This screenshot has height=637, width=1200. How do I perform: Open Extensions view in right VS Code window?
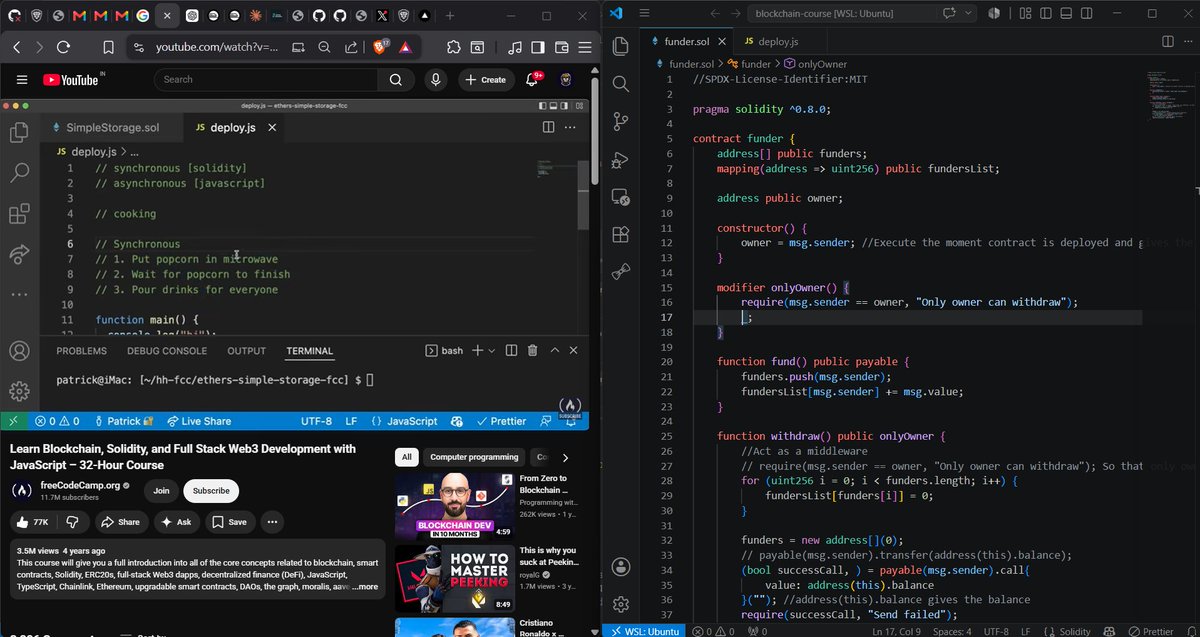(x=620, y=234)
